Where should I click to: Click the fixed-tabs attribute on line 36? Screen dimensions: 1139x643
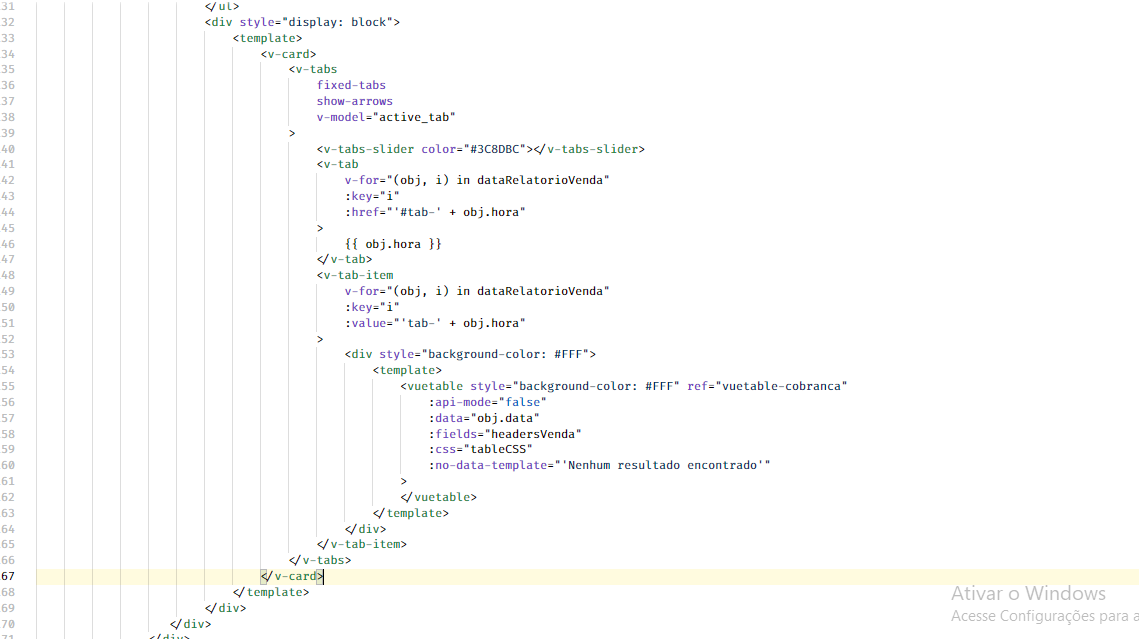[350, 84]
